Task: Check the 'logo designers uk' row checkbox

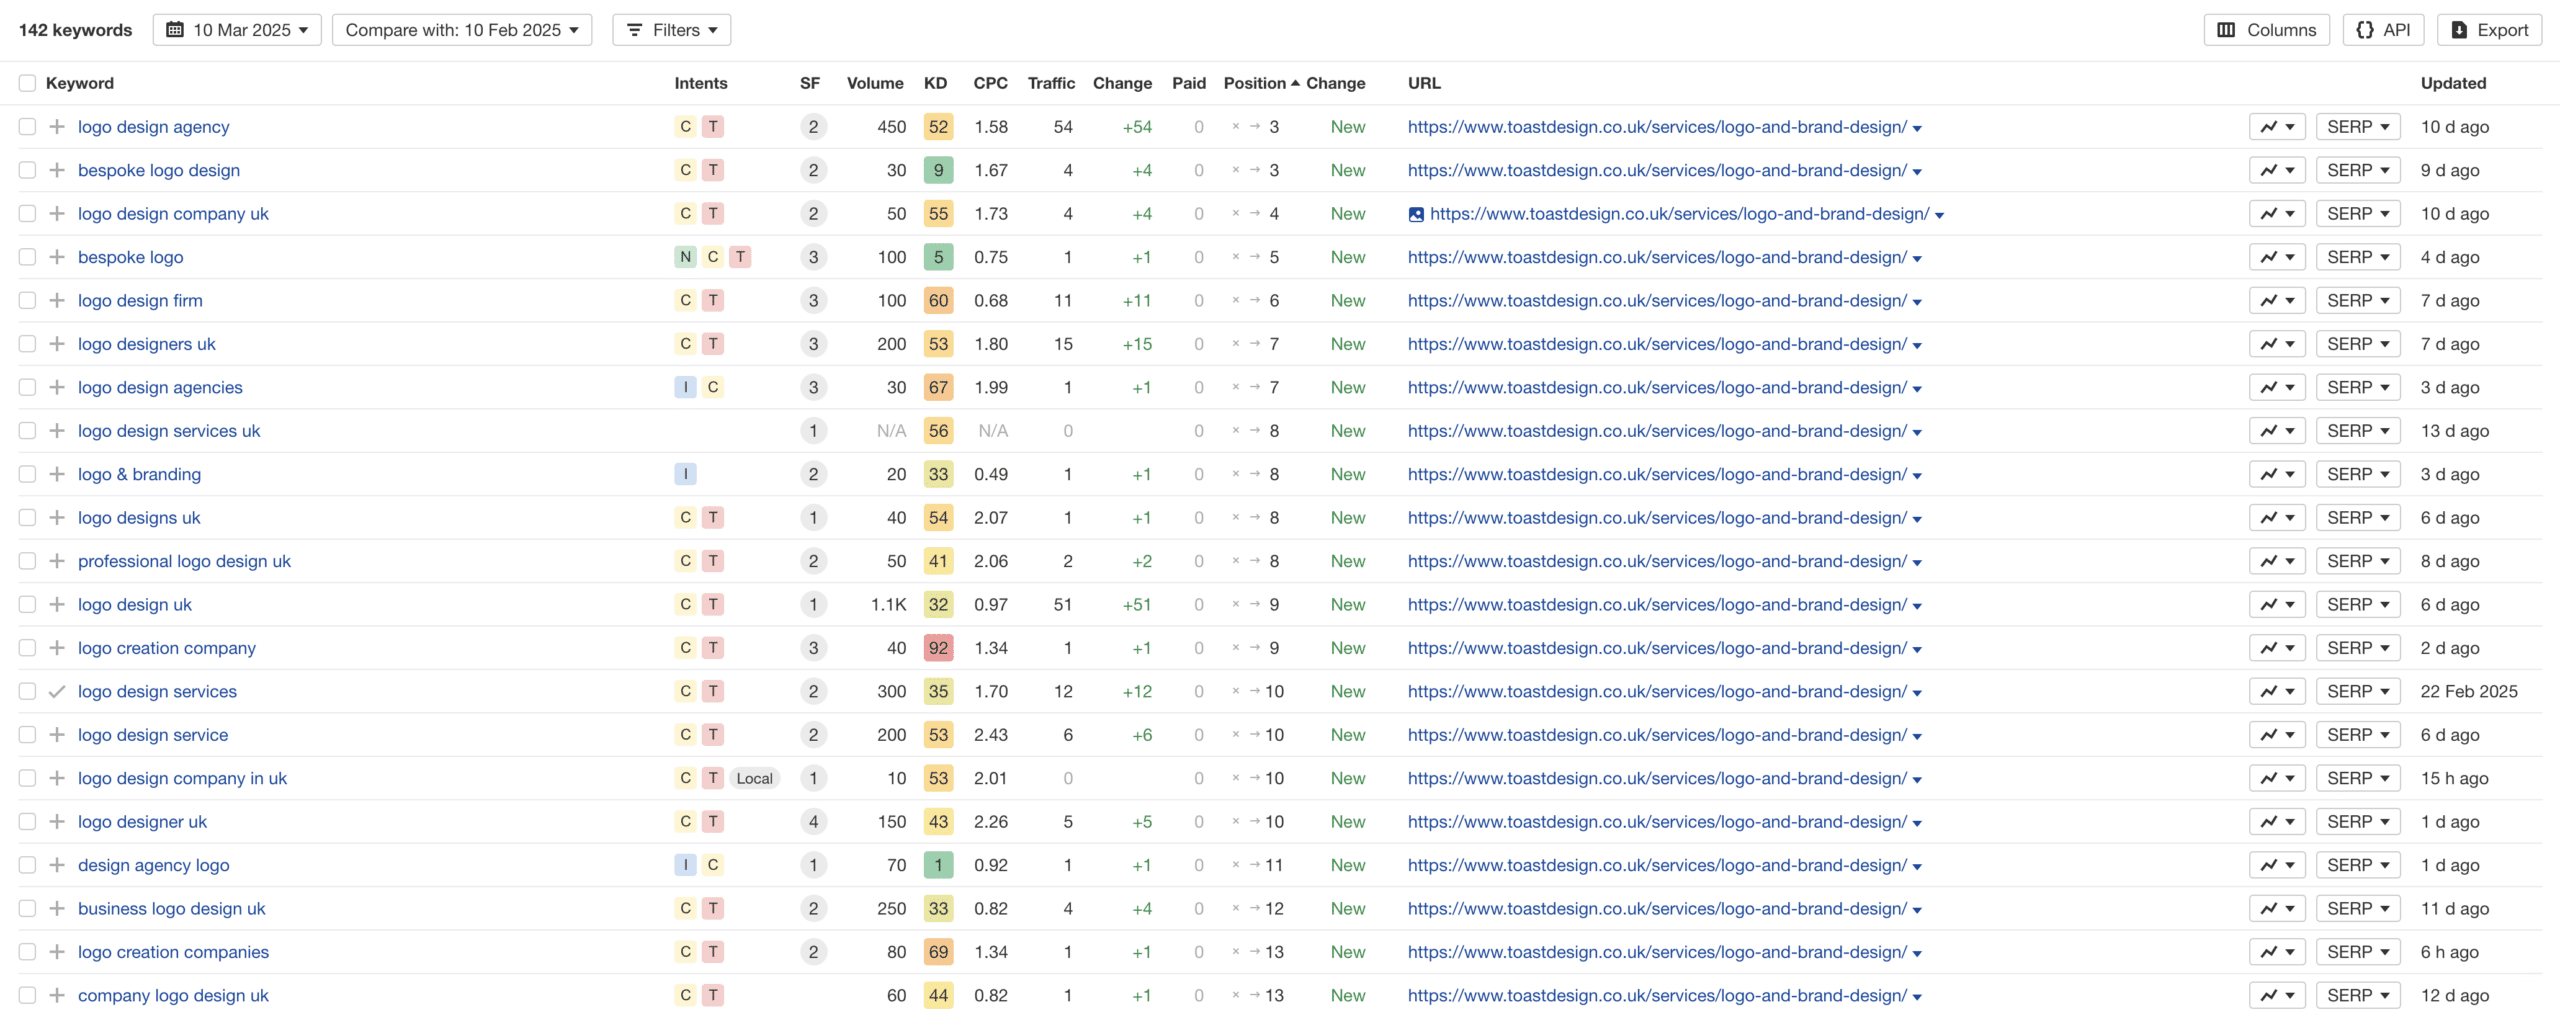Action: (27, 344)
